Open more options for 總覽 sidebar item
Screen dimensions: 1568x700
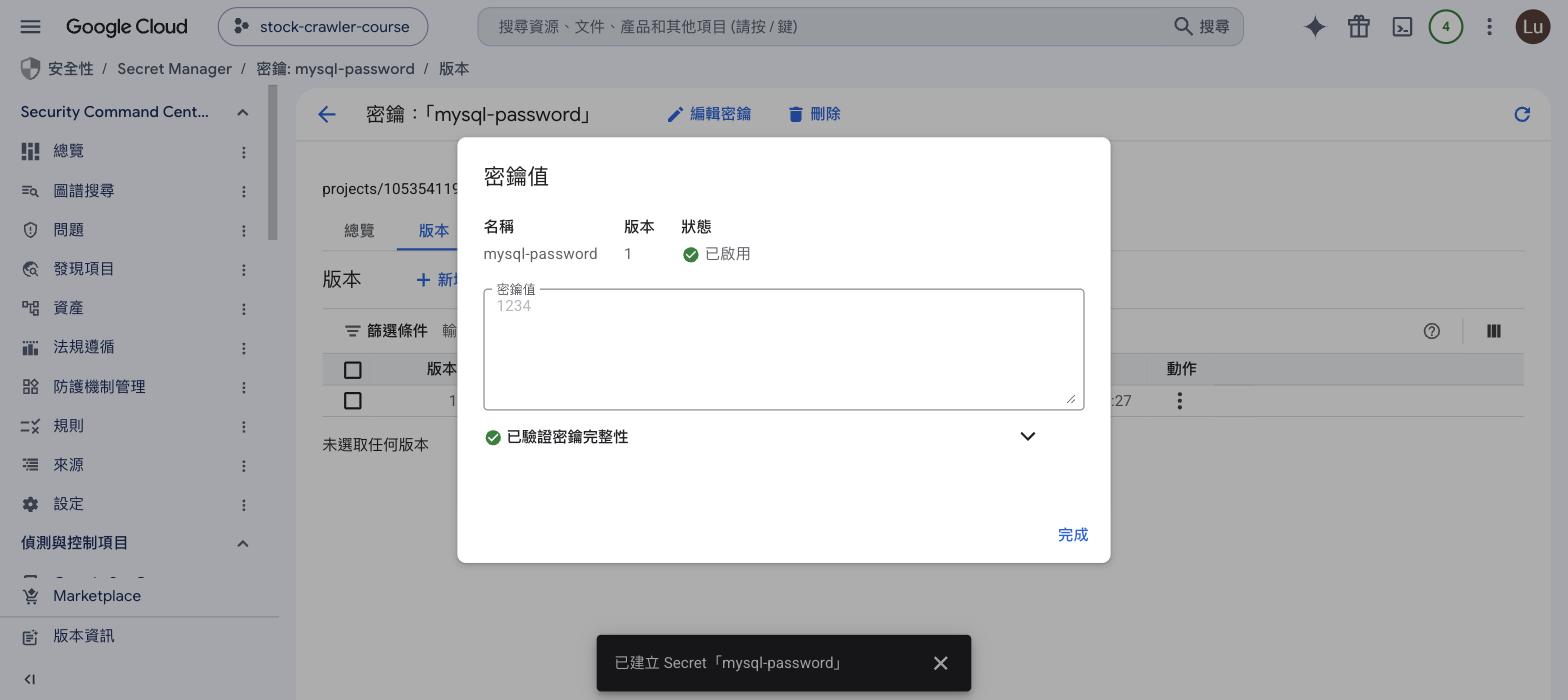point(243,152)
